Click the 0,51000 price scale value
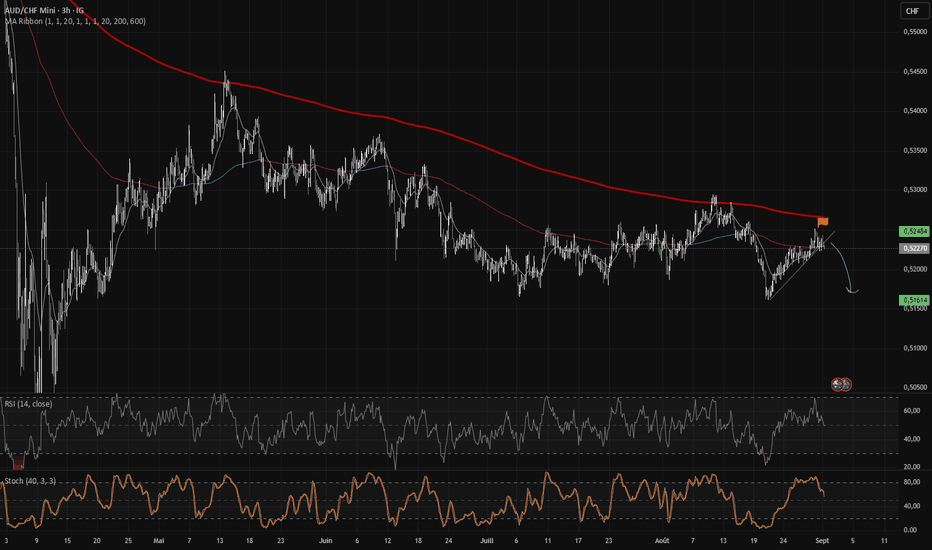932x550 pixels. point(915,348)
